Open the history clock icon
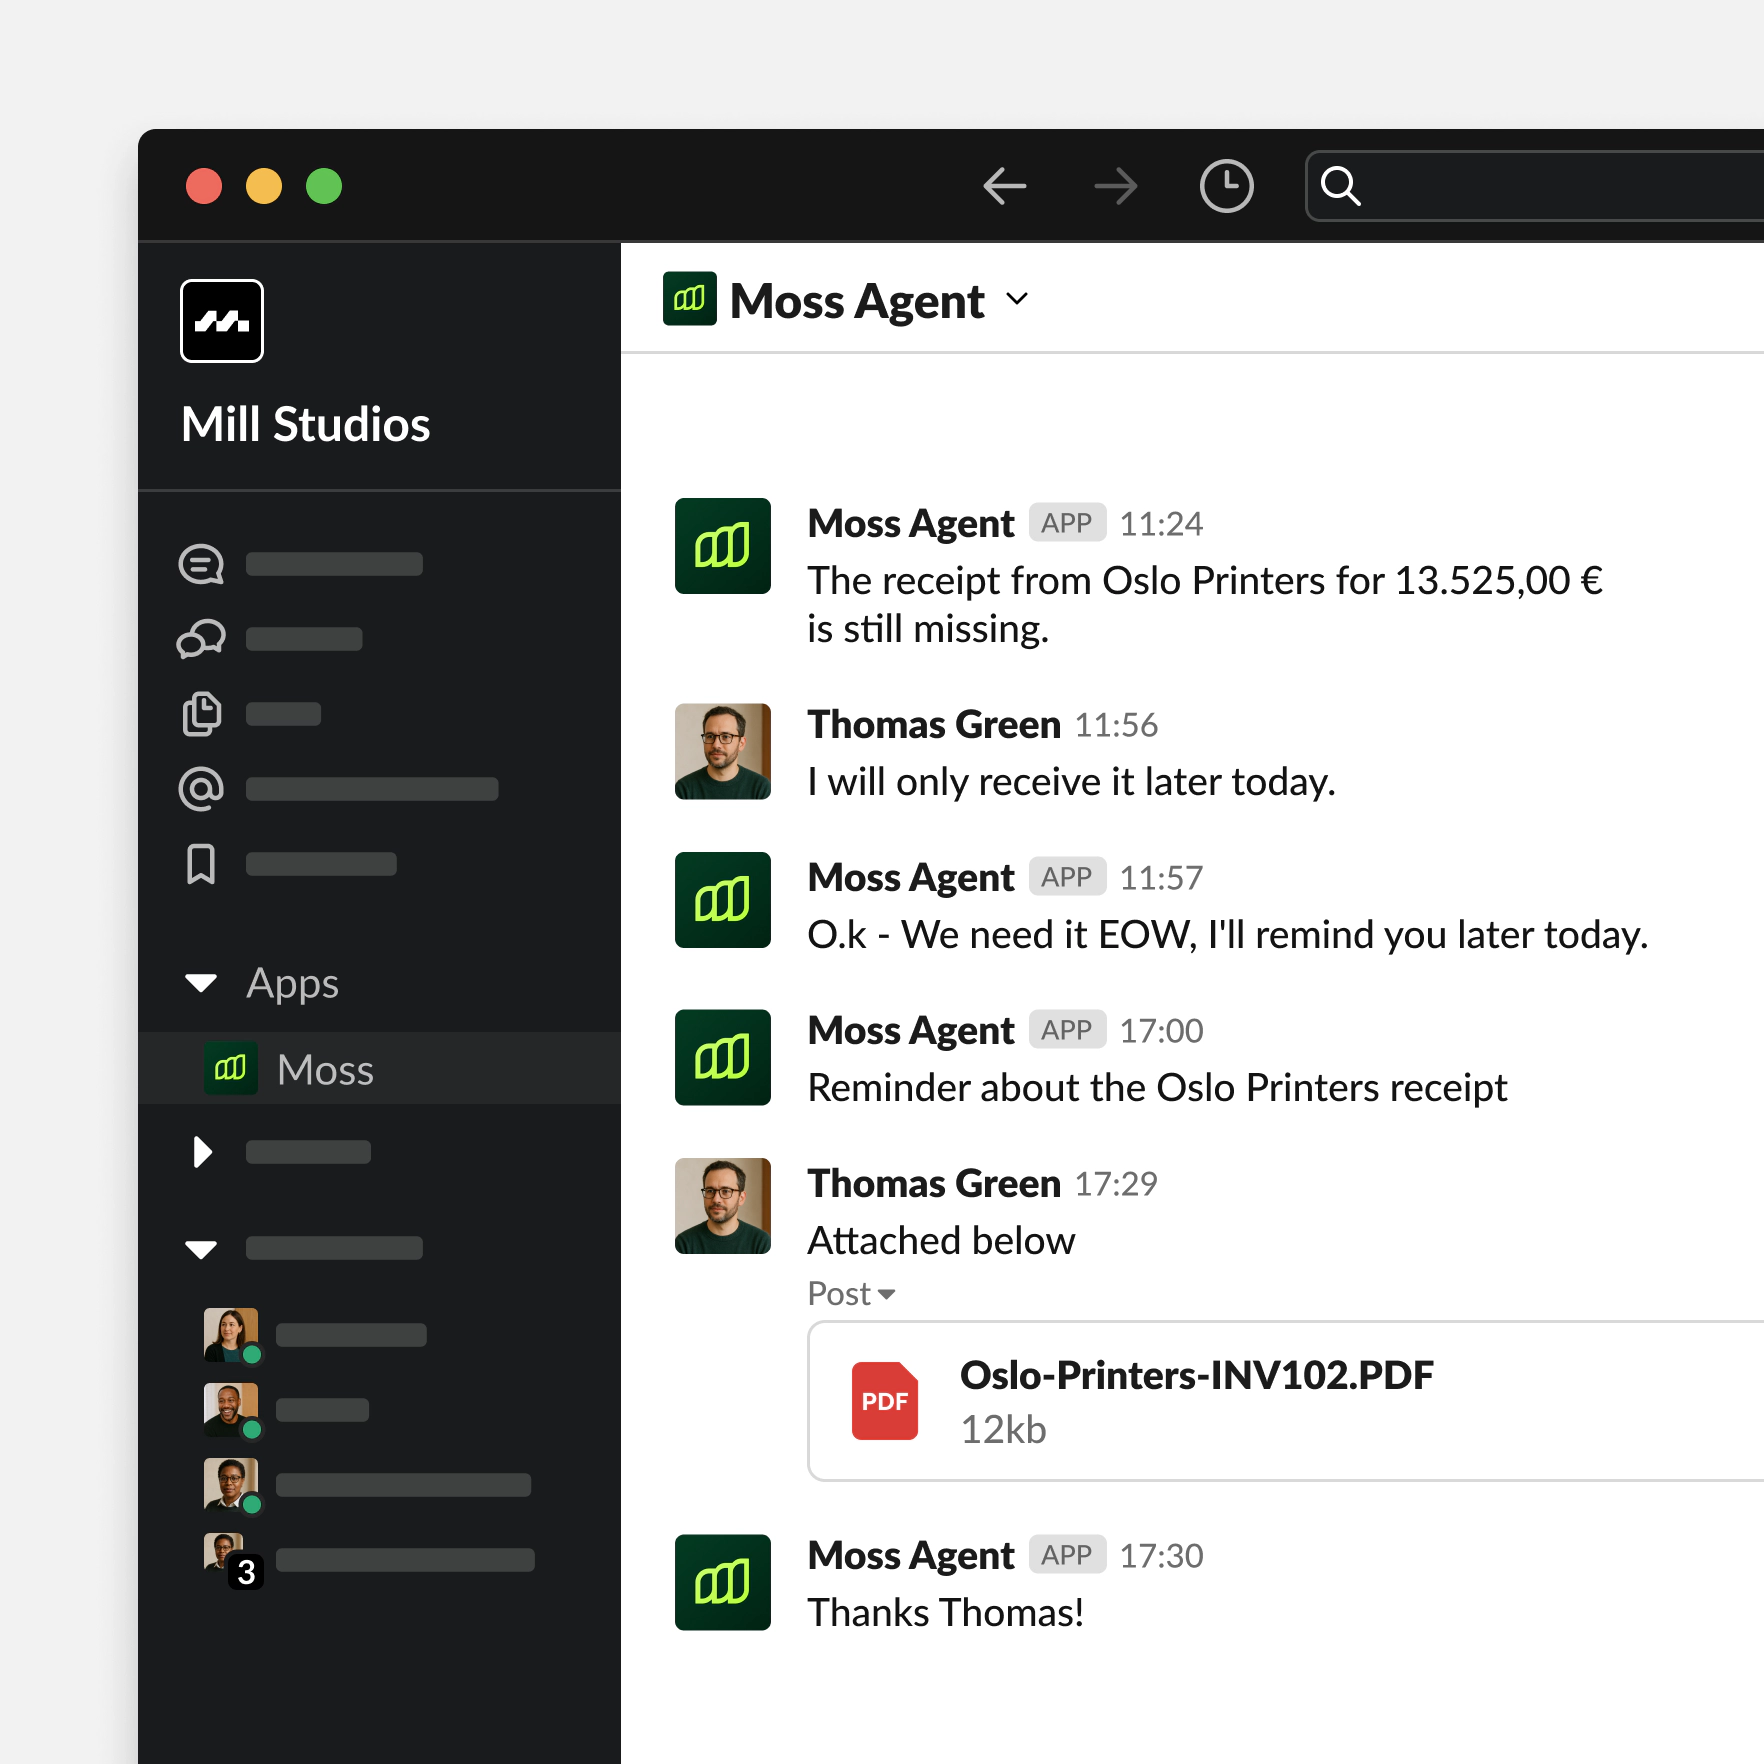The image size is (1764, 1764). point(1226,185)
